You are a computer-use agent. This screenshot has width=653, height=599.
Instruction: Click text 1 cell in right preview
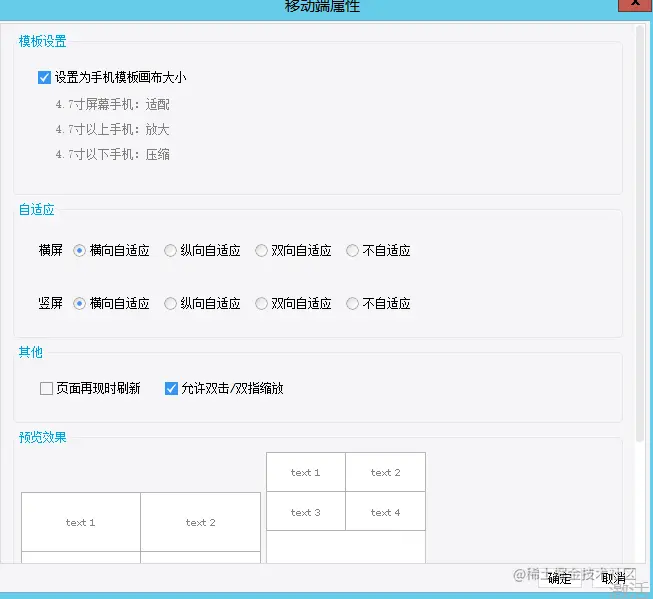pyautogui.click(x=306, y=472)
